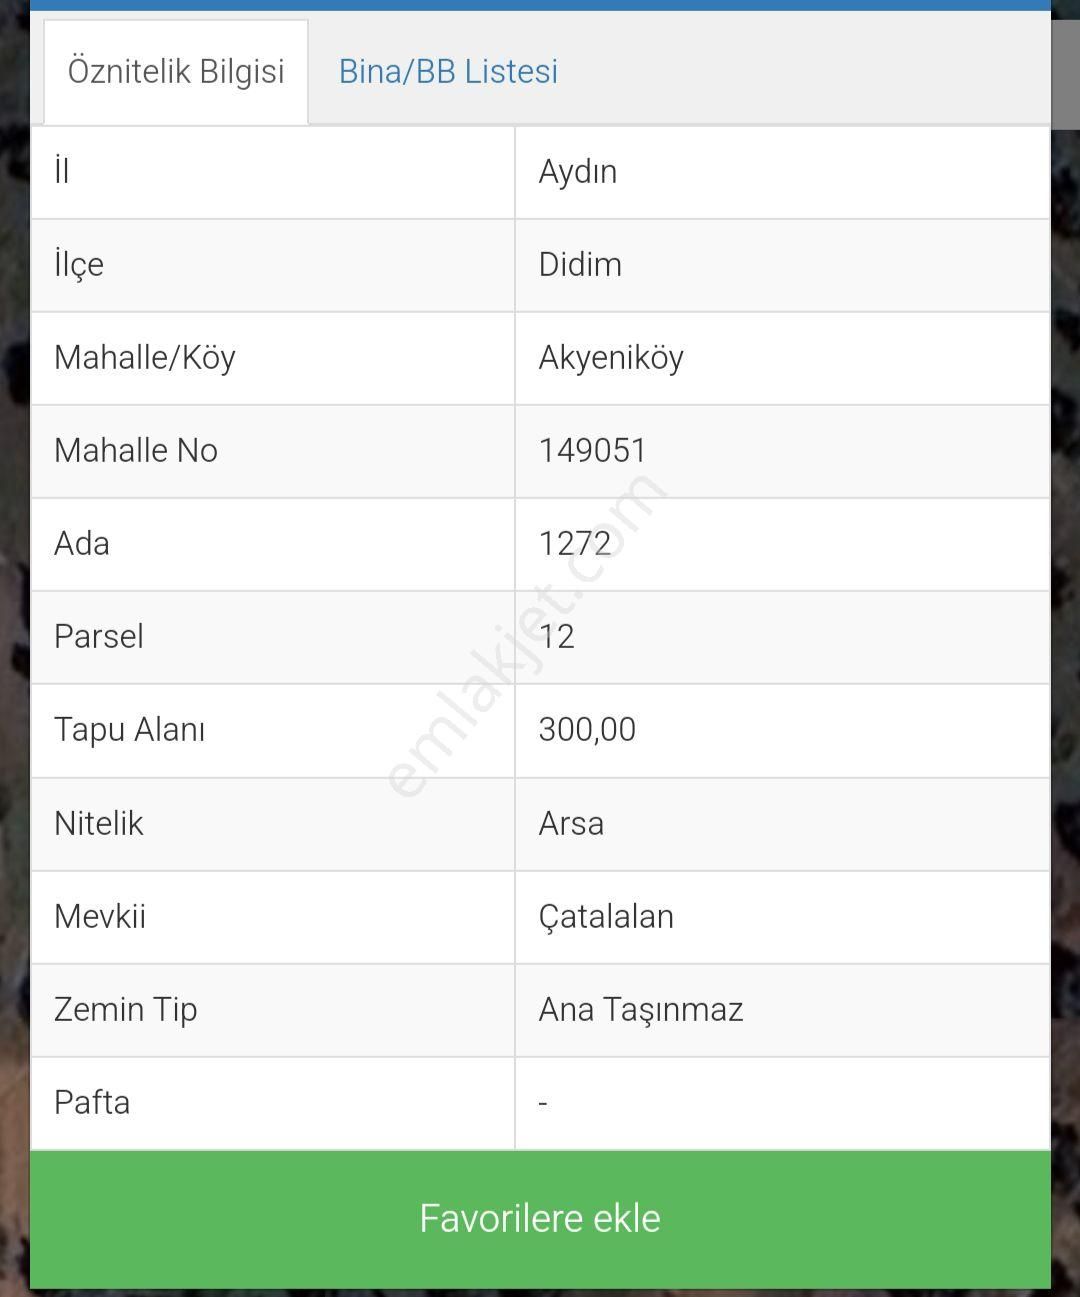Select the Öznitelik Bilgisi tab
1080x1297 pixels.
(x=176, y=71)
